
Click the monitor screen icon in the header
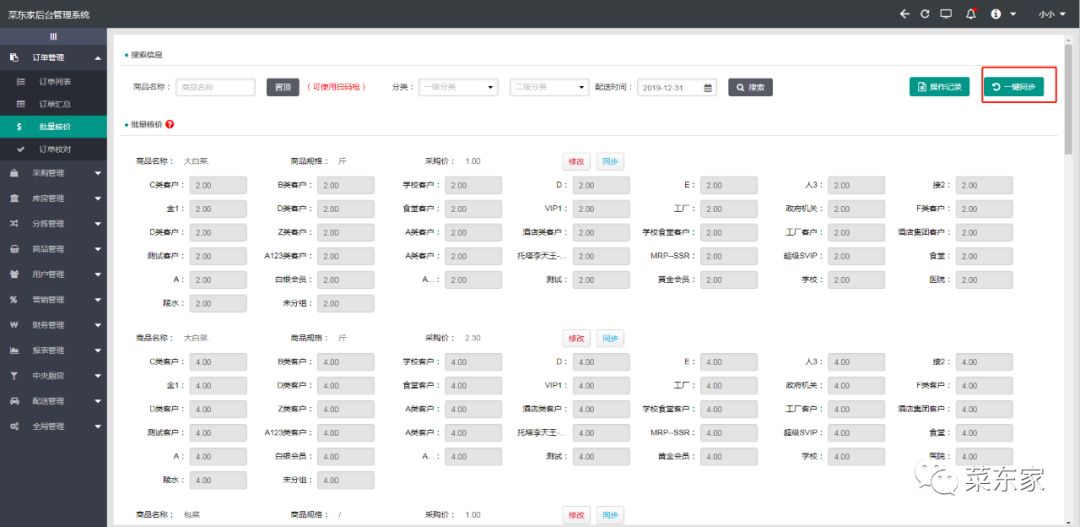(946, 14)
